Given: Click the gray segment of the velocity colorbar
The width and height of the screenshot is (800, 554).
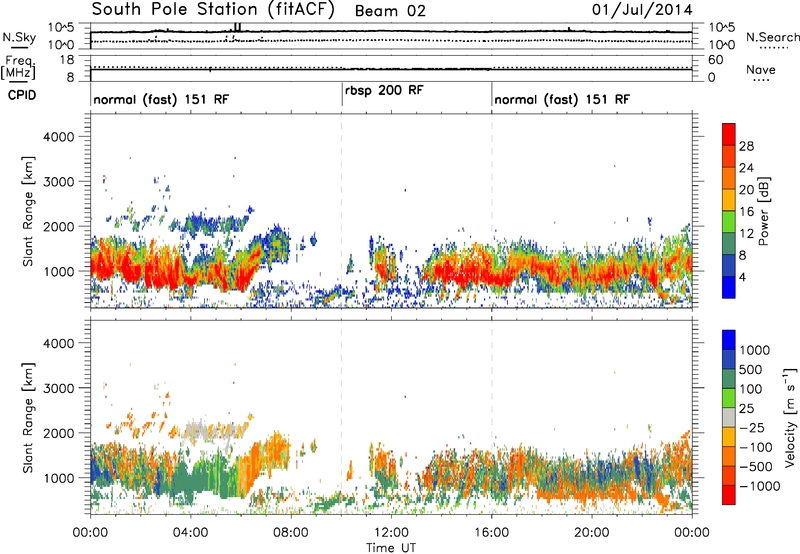Looking at the screenshot, I should [729, 417].
